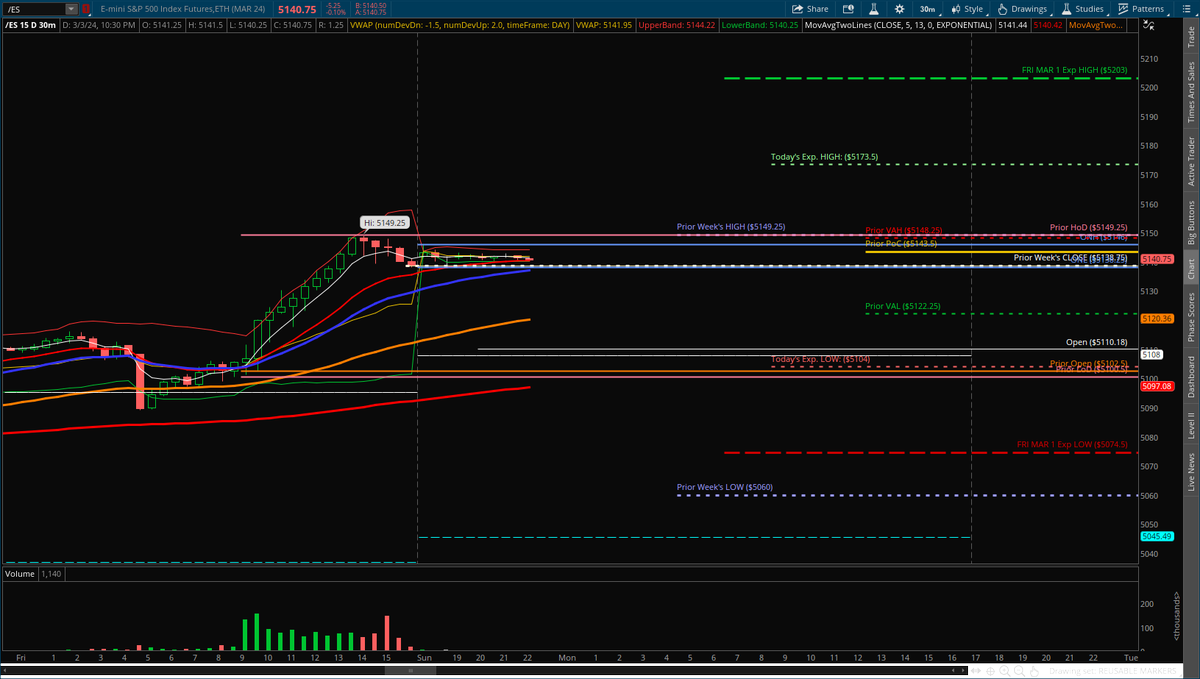Click the red clipboard link icon beside symbol

tap(86, 9)
